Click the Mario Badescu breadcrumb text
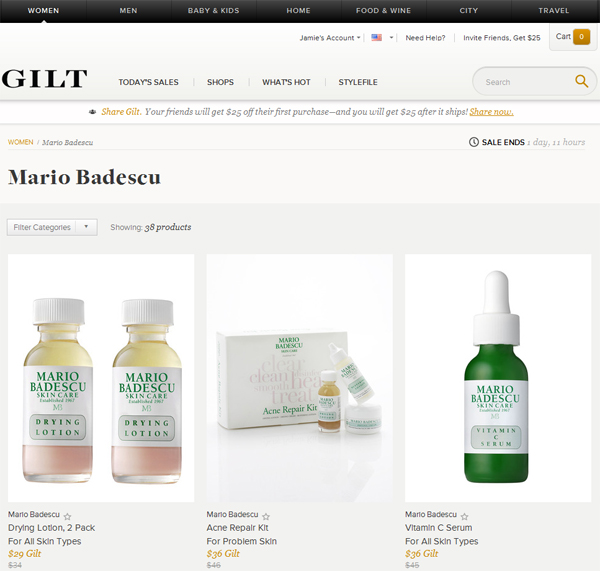This screenshot has height=571, width=600. point(68,142)
